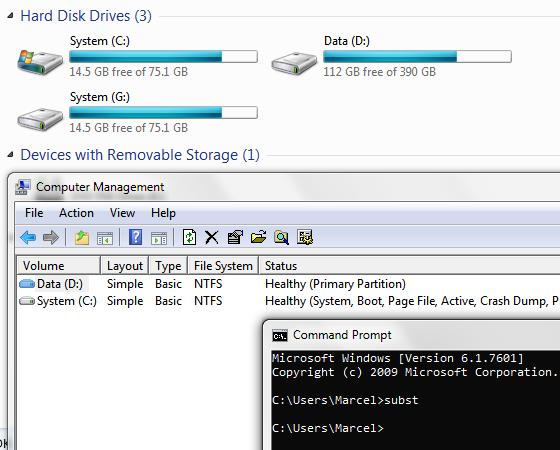Viewport: 560px width, 450px height.
Task: Click the Refresh toolbar icon
Action: coord(189,237)
